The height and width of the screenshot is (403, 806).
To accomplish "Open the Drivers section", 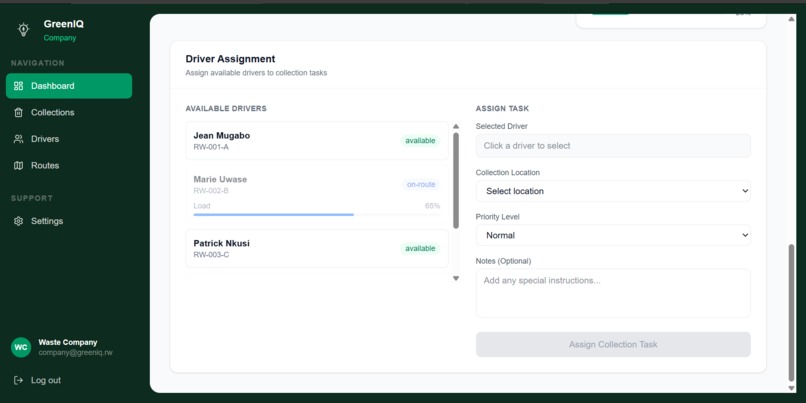I will pyautogui.click(x=69, y=139).
